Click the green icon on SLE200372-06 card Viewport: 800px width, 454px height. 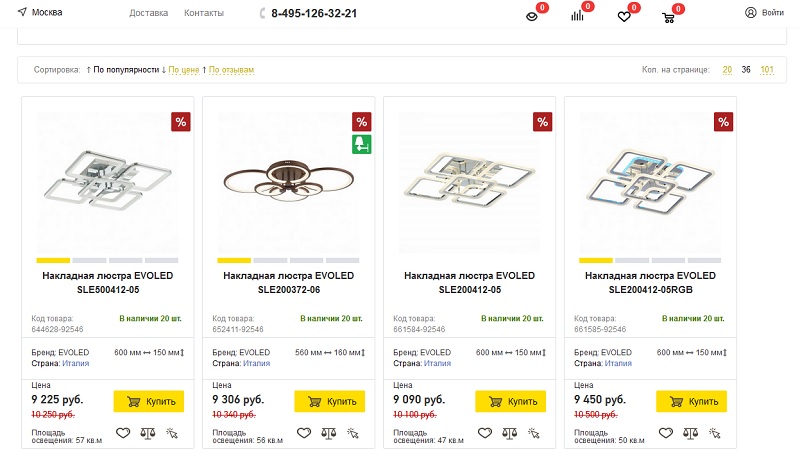pyautogui.click(x=362, y=144)
